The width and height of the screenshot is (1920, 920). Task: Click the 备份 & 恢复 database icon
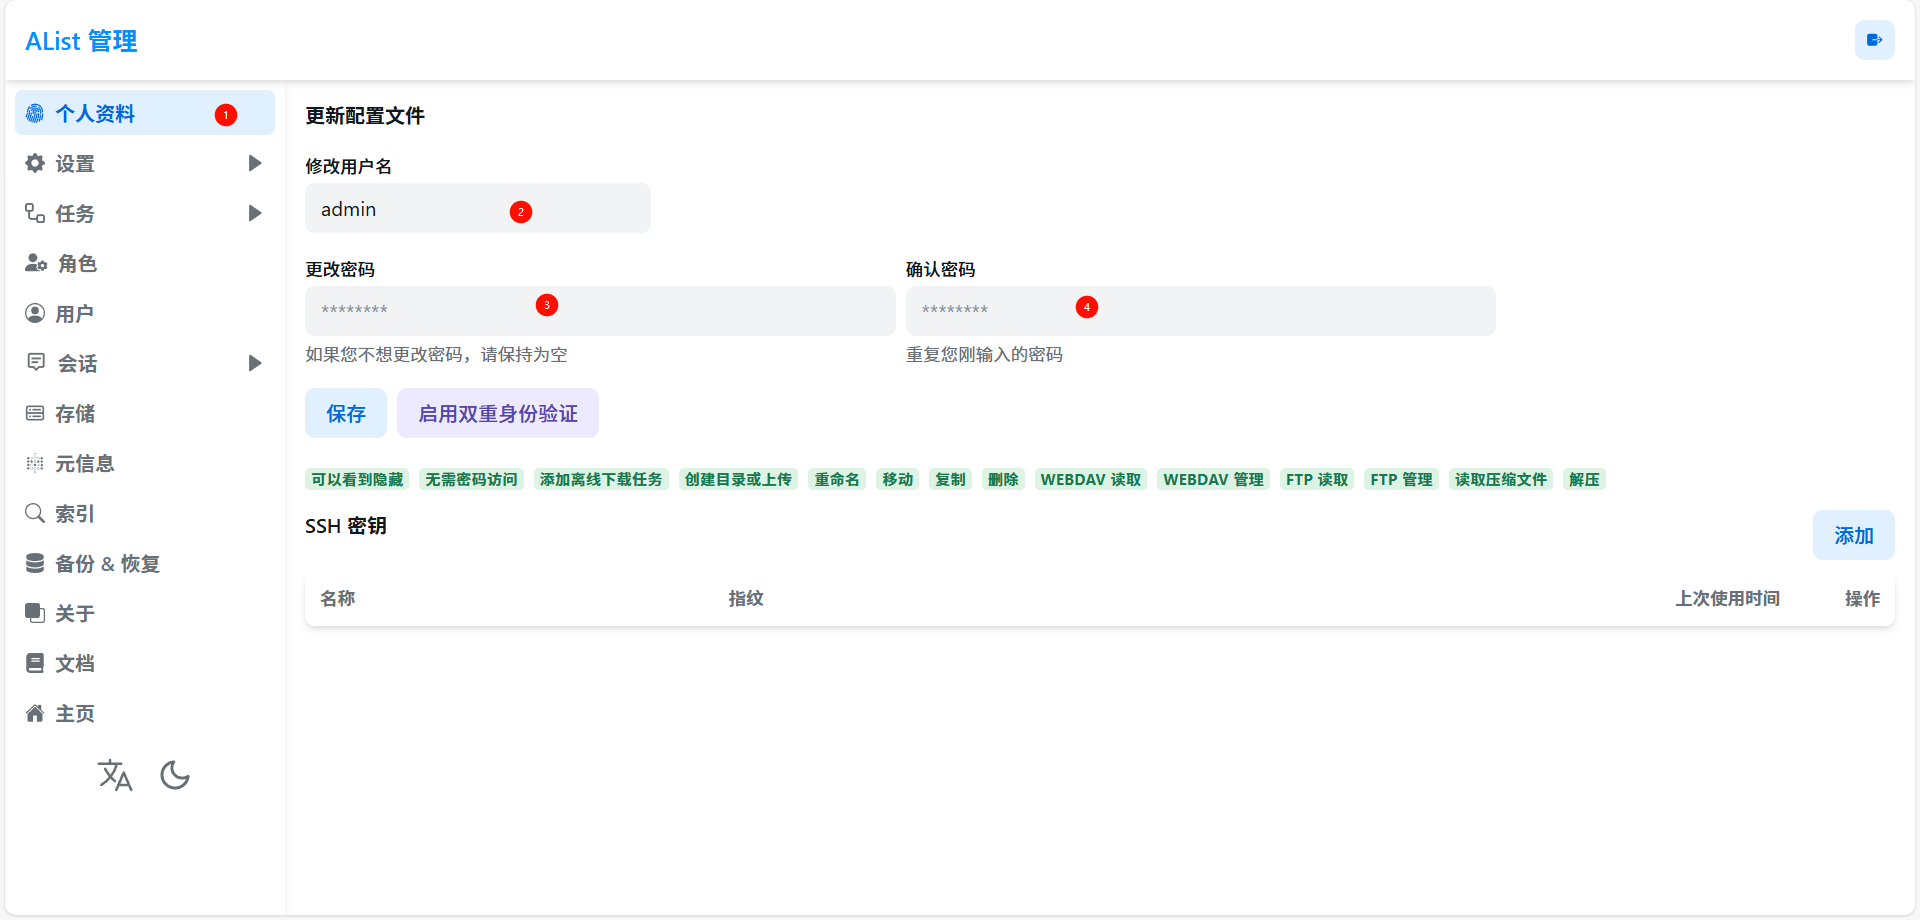click(x=35, y=563)
